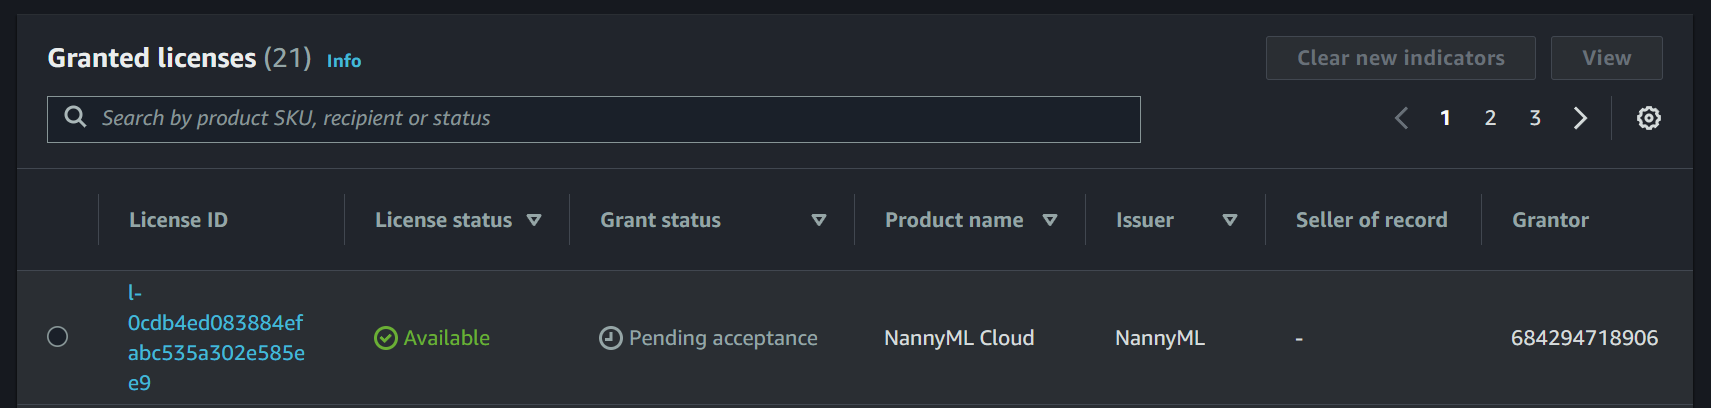Sort by Product name using its arrow

1050,220
